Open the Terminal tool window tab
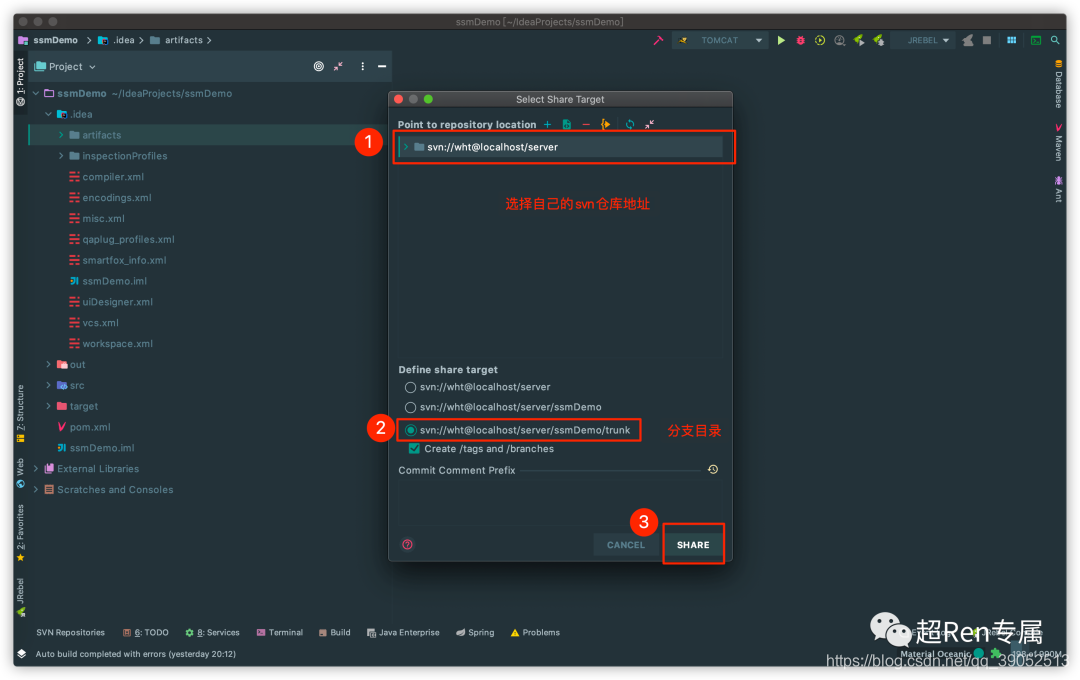The width and height of the screenshot is (1080, 680). click(x=280, y=633)
